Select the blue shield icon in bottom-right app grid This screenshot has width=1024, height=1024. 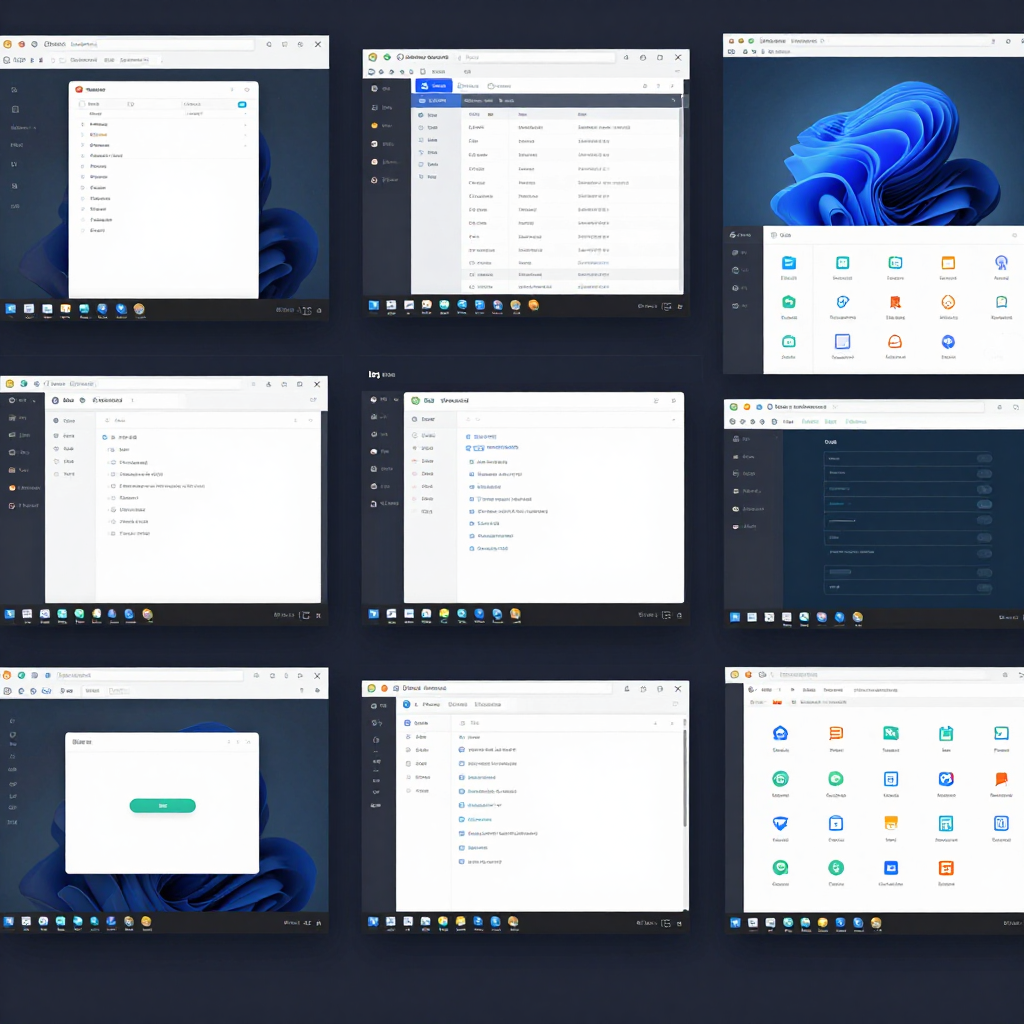(780, 823)
